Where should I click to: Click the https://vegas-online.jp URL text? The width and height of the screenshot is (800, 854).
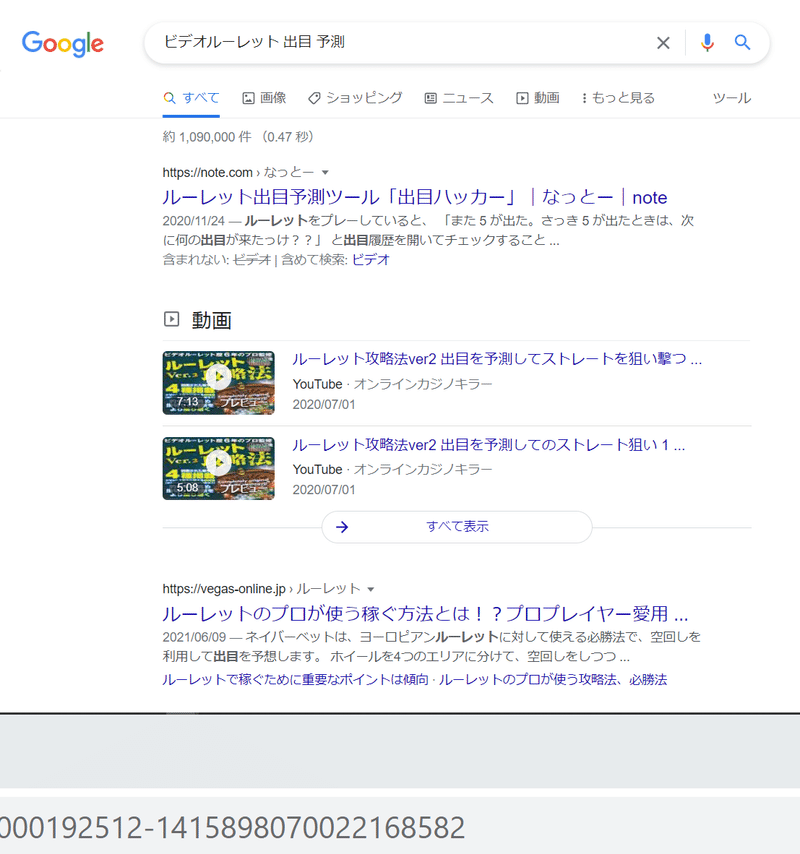point(224,589)
